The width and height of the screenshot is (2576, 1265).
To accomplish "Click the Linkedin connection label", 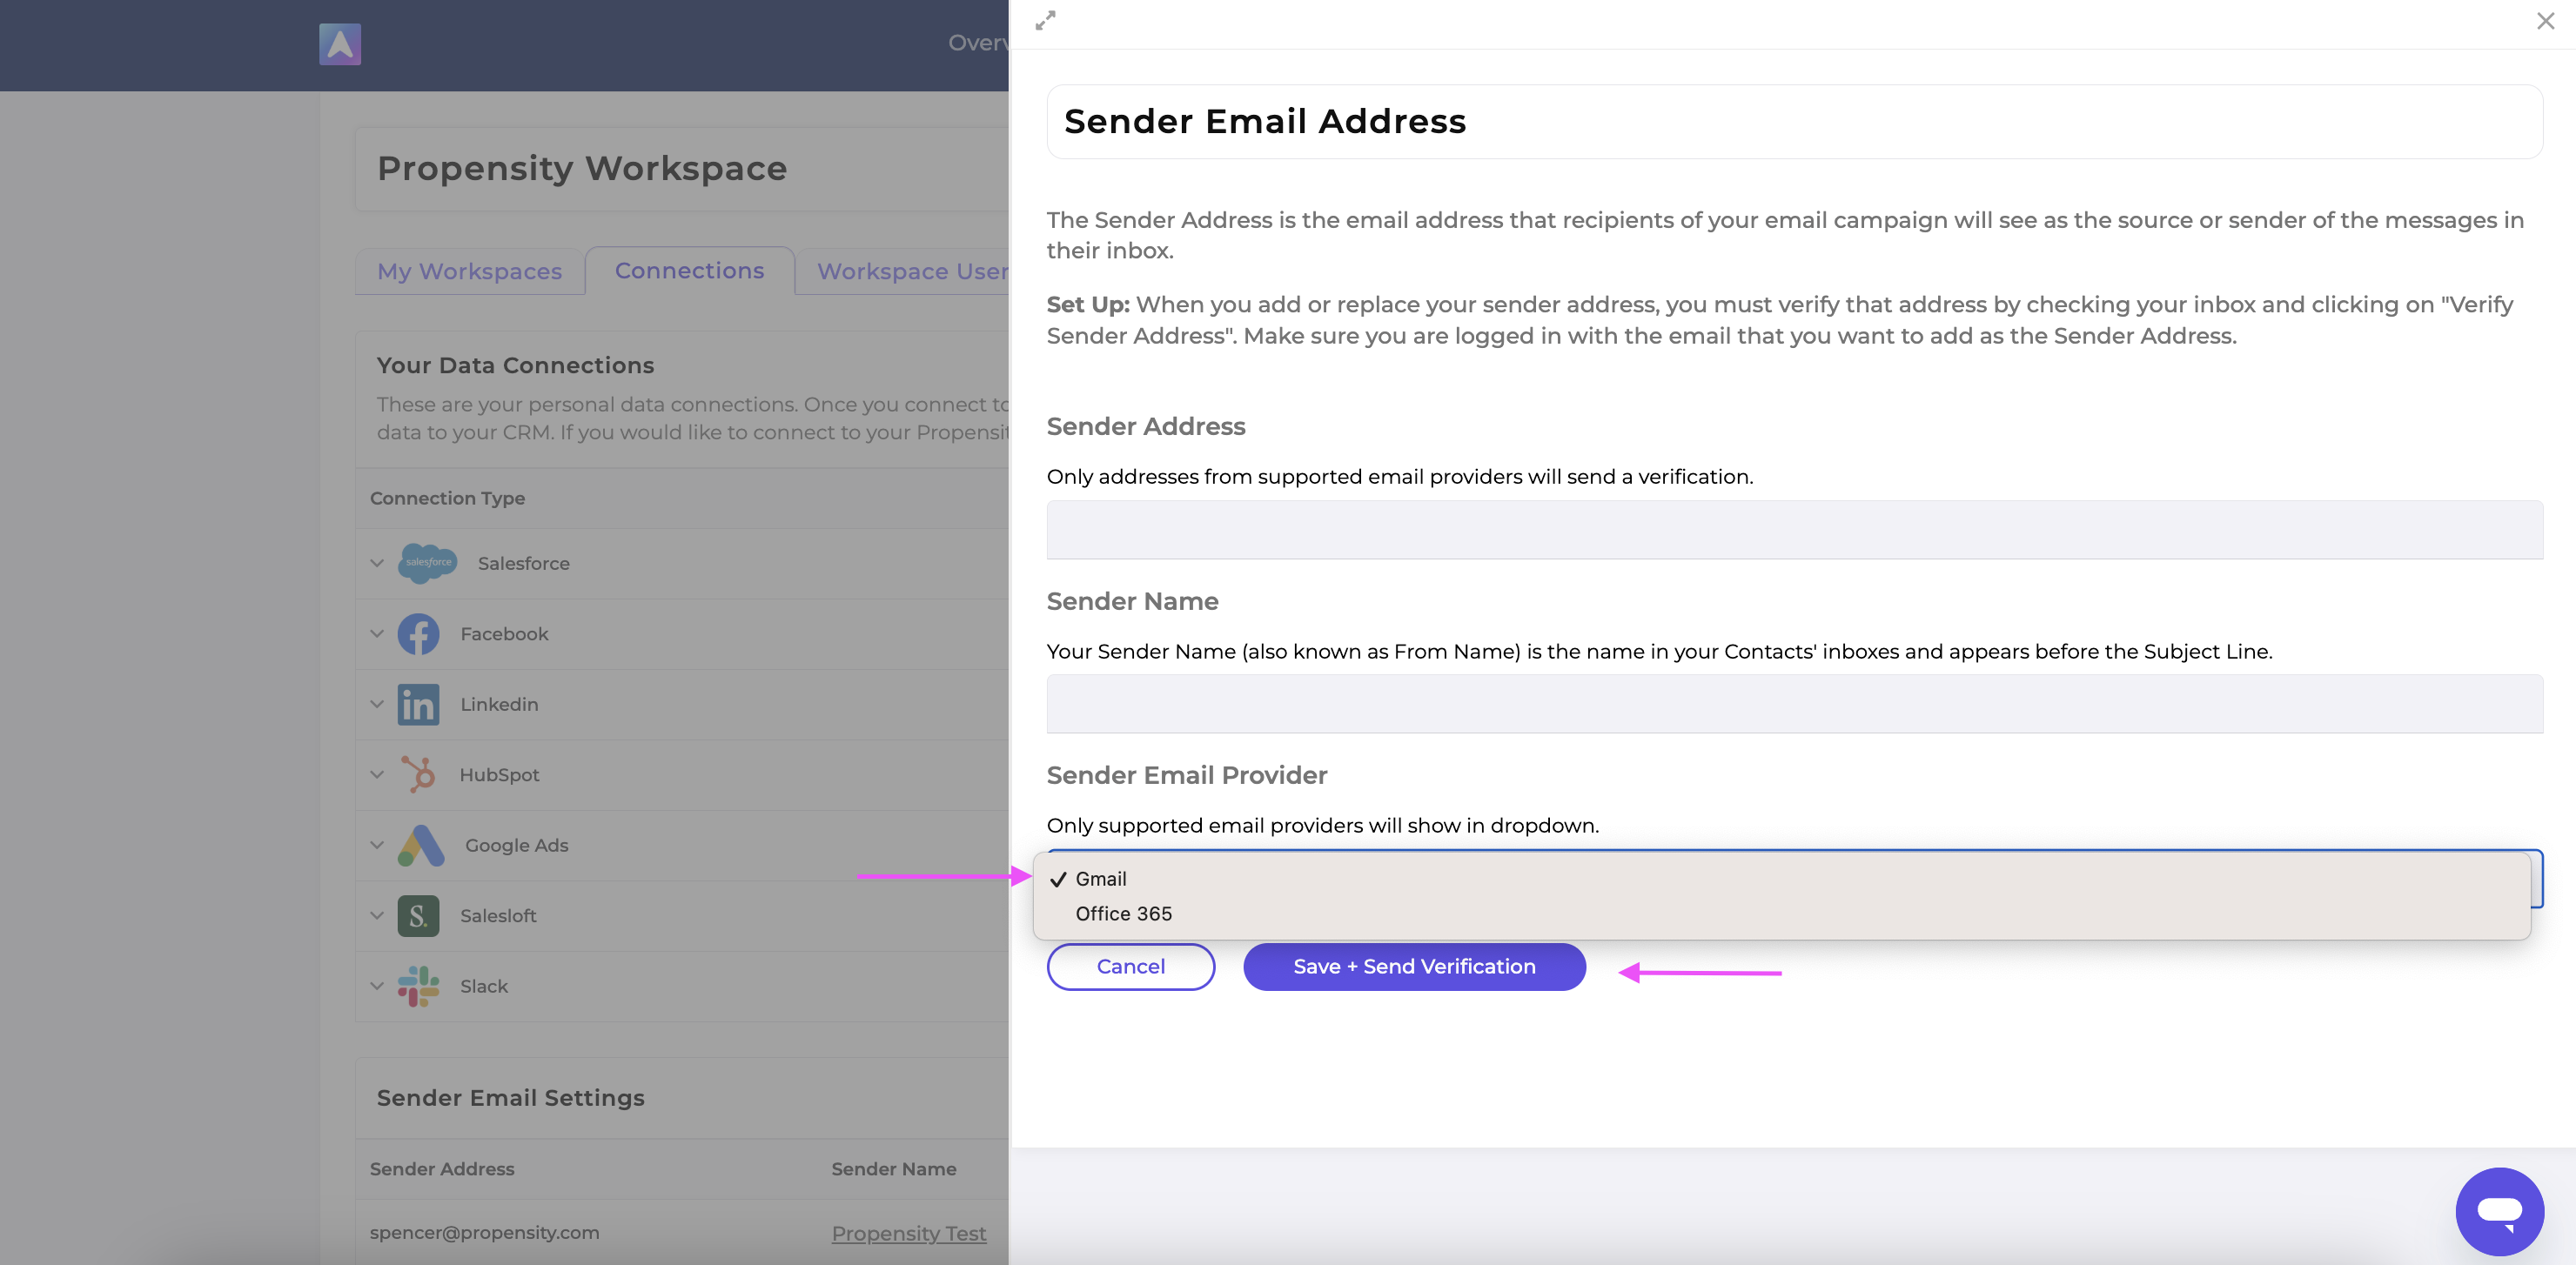I will coord(499,704).
